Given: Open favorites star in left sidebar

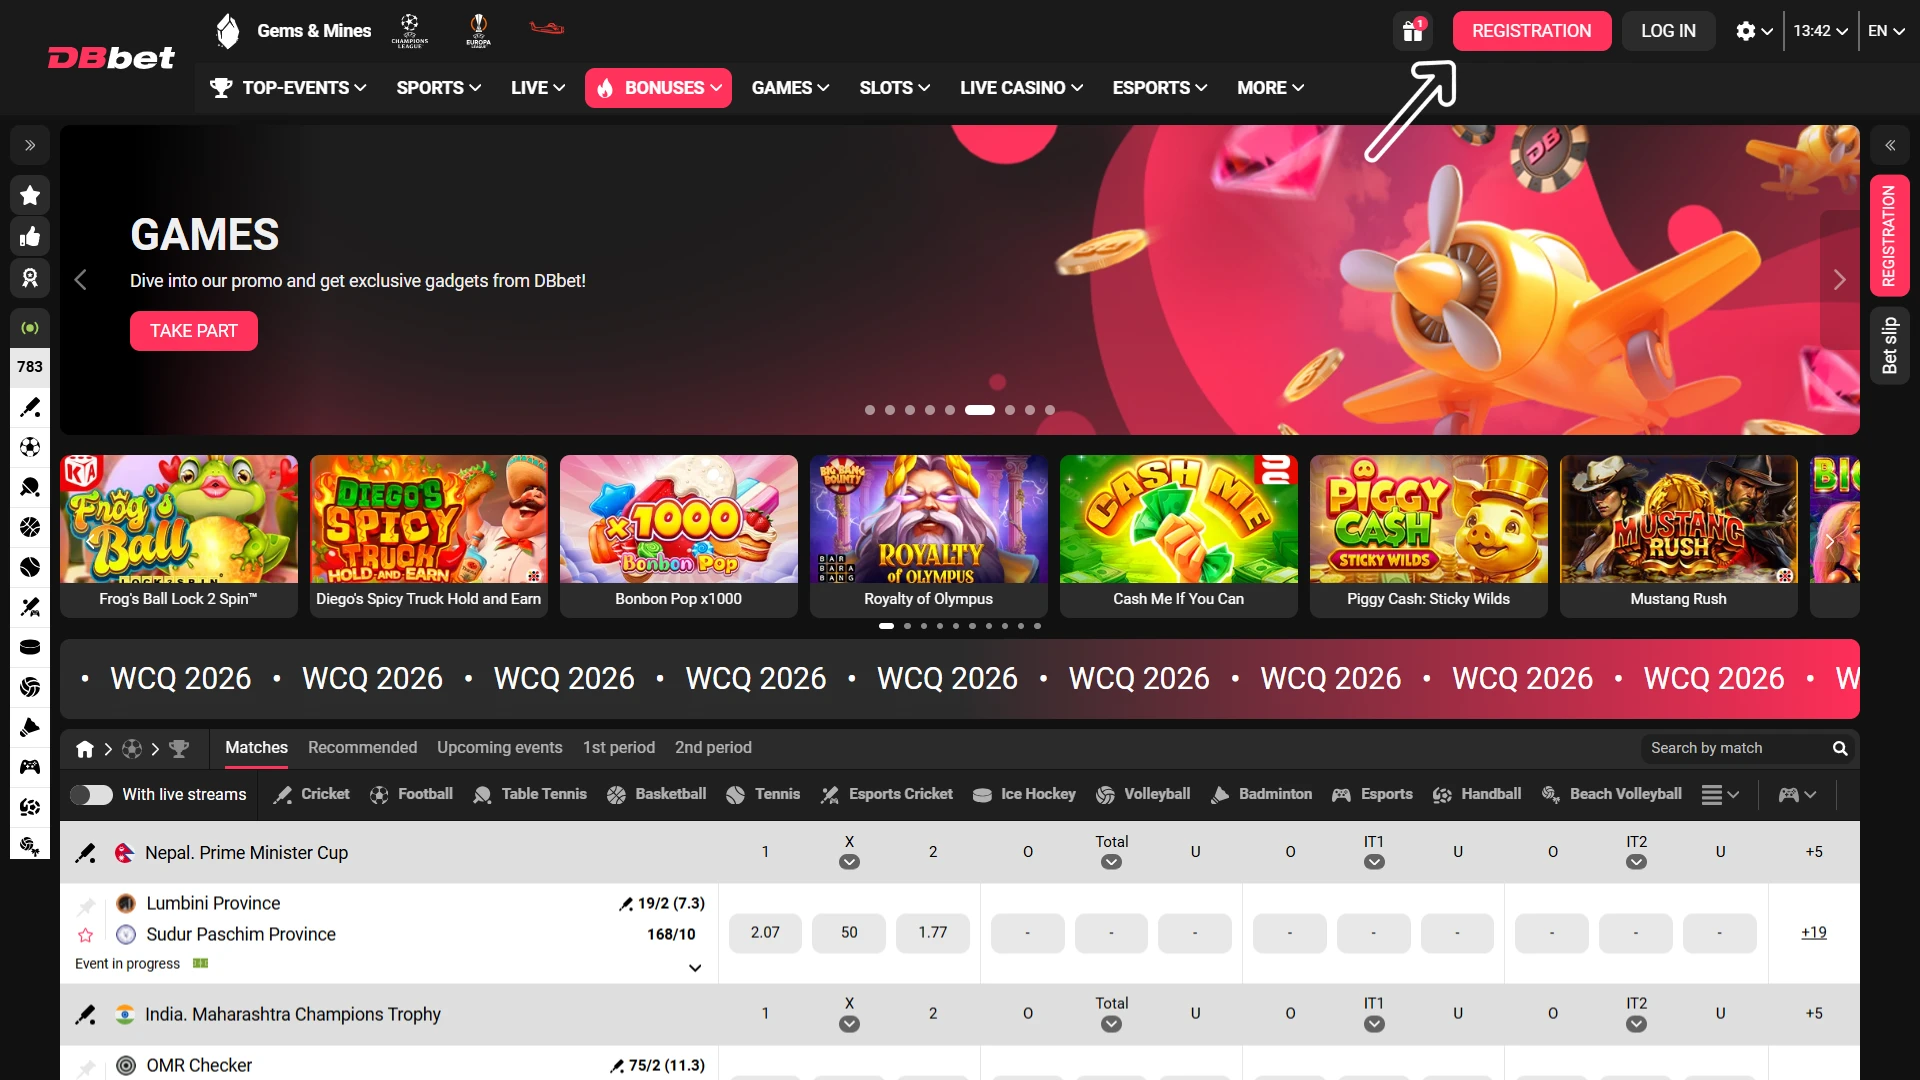Looking at the screenshot, I should [x=30, y=195].
